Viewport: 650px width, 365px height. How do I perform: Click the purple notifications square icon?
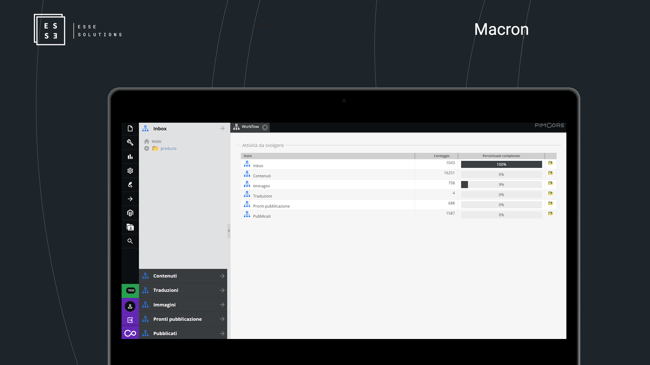pos(130,320)
